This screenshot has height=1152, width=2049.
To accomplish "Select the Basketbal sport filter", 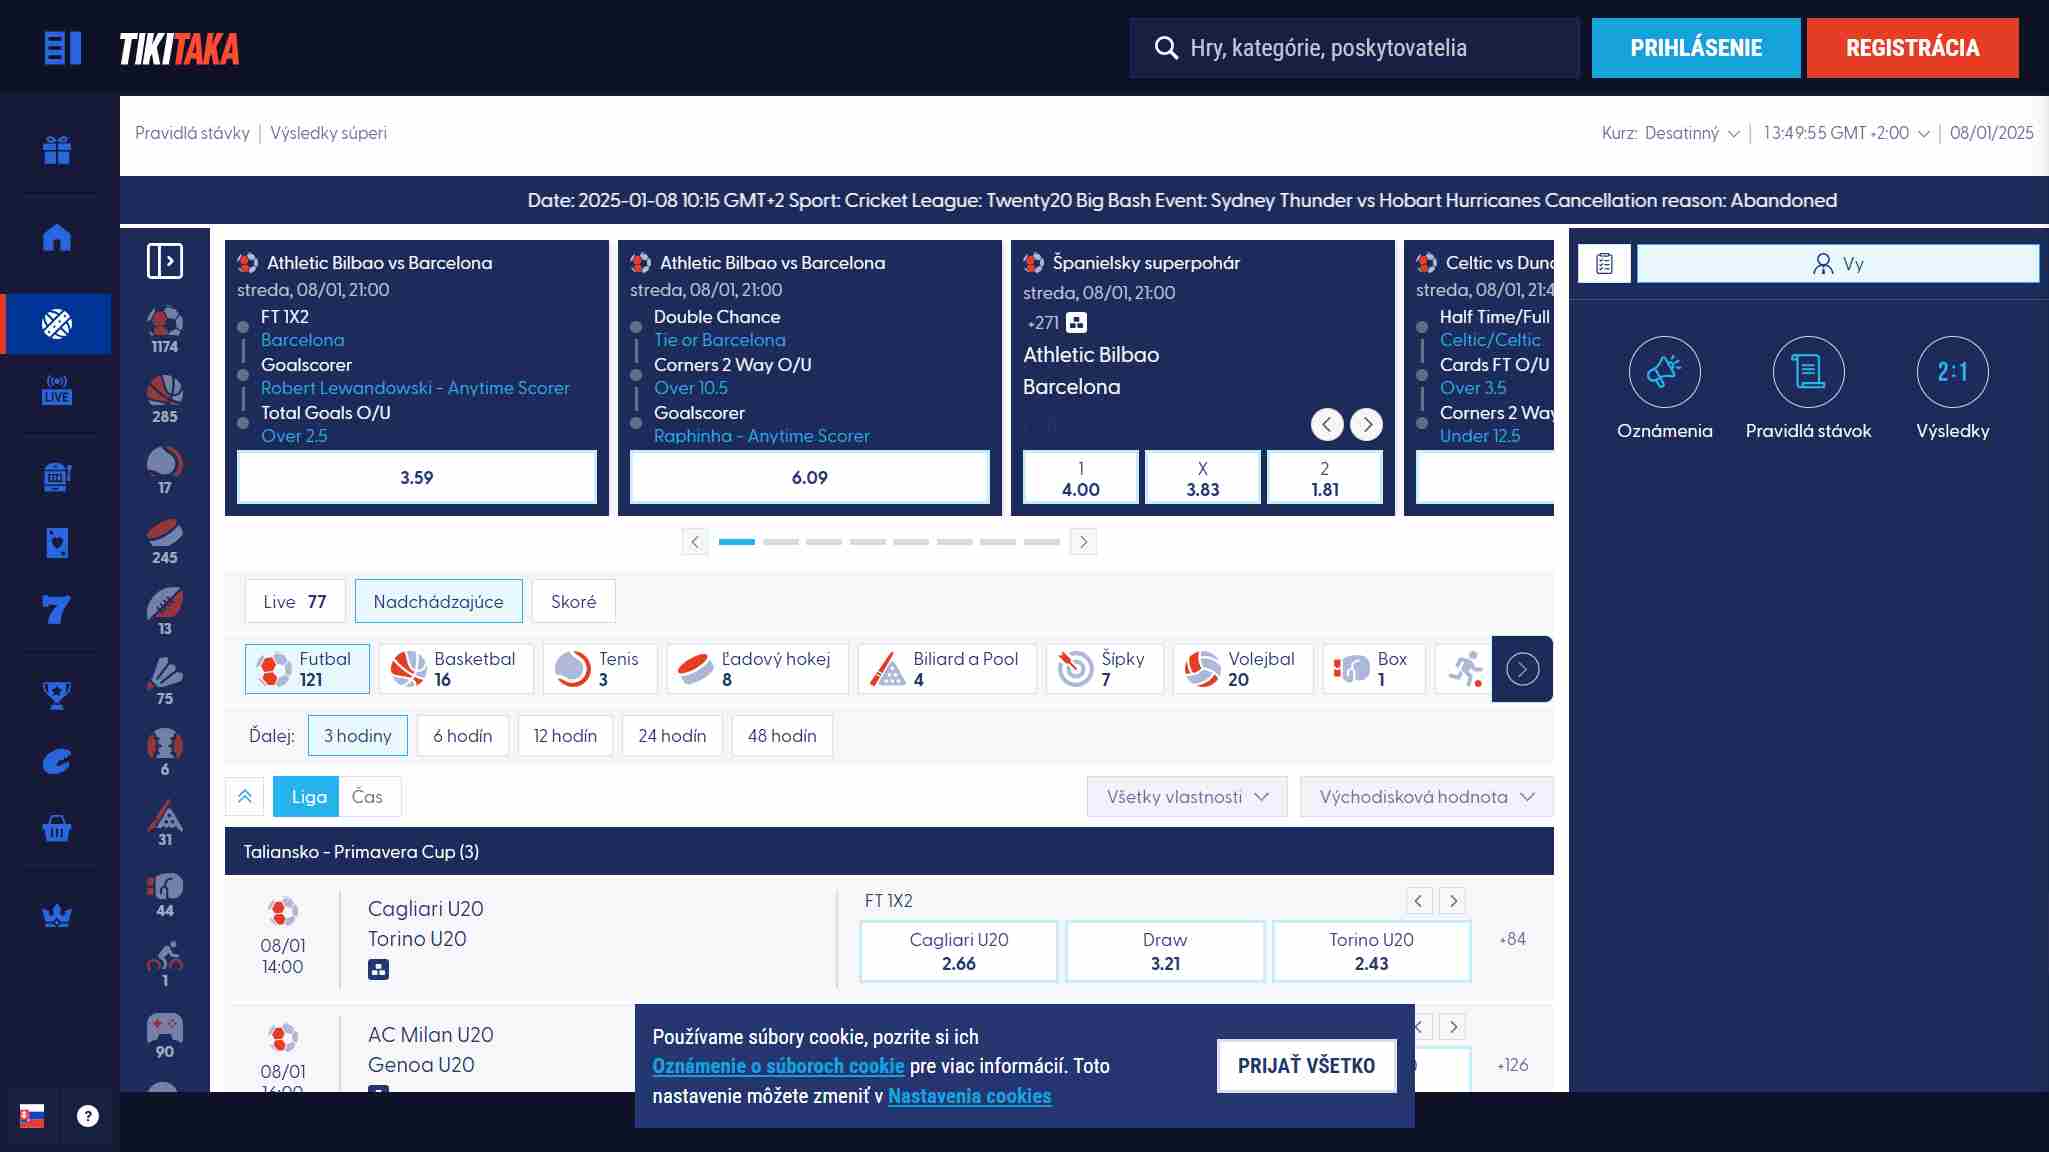I will 456,669.
